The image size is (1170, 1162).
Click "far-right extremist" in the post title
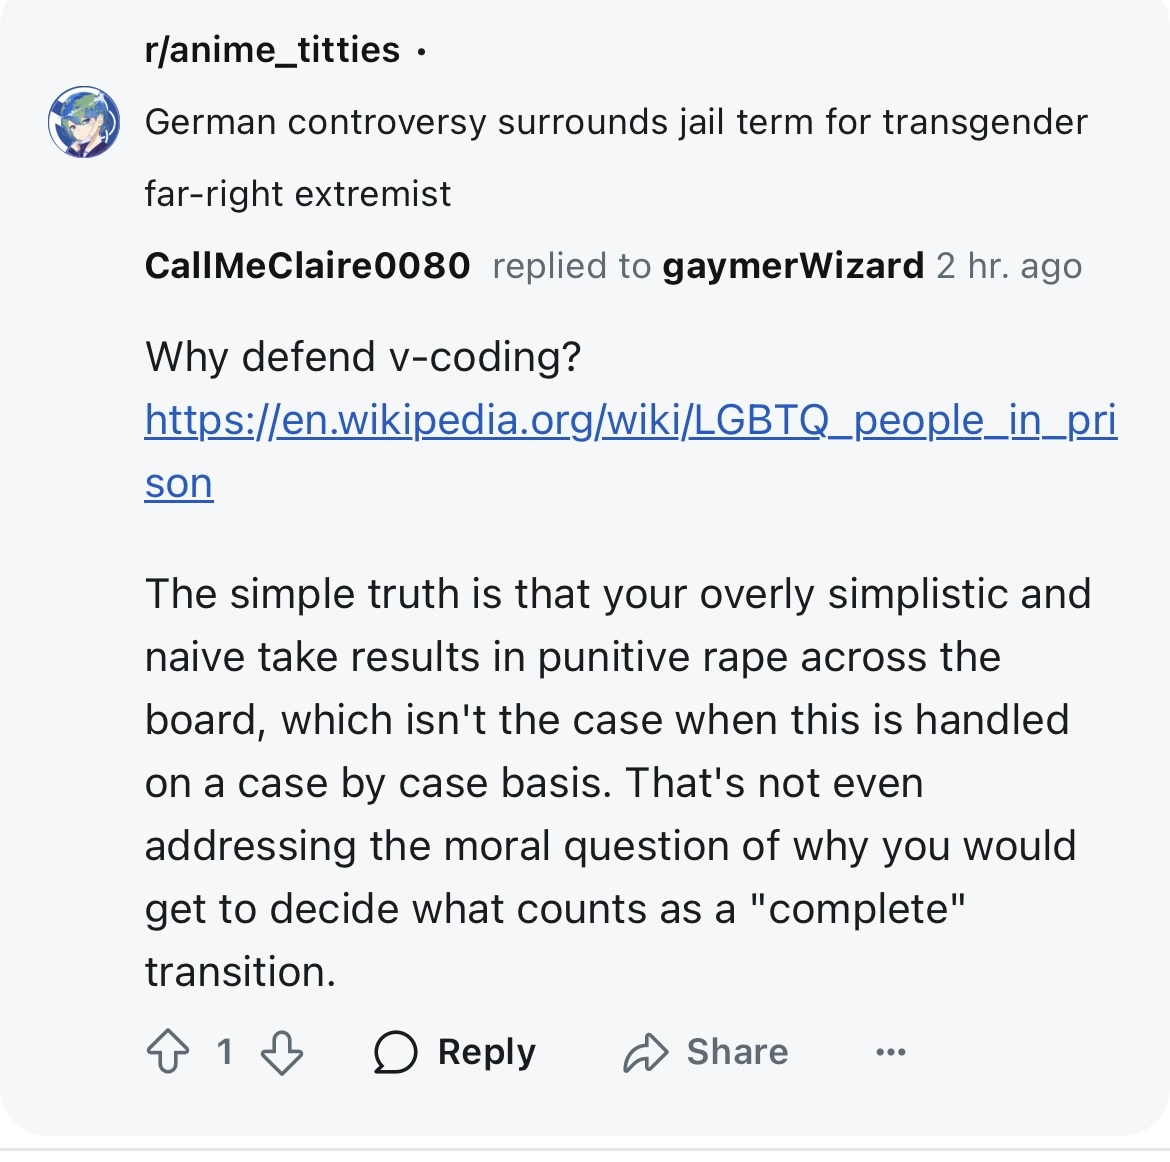[x=298, y=194]
